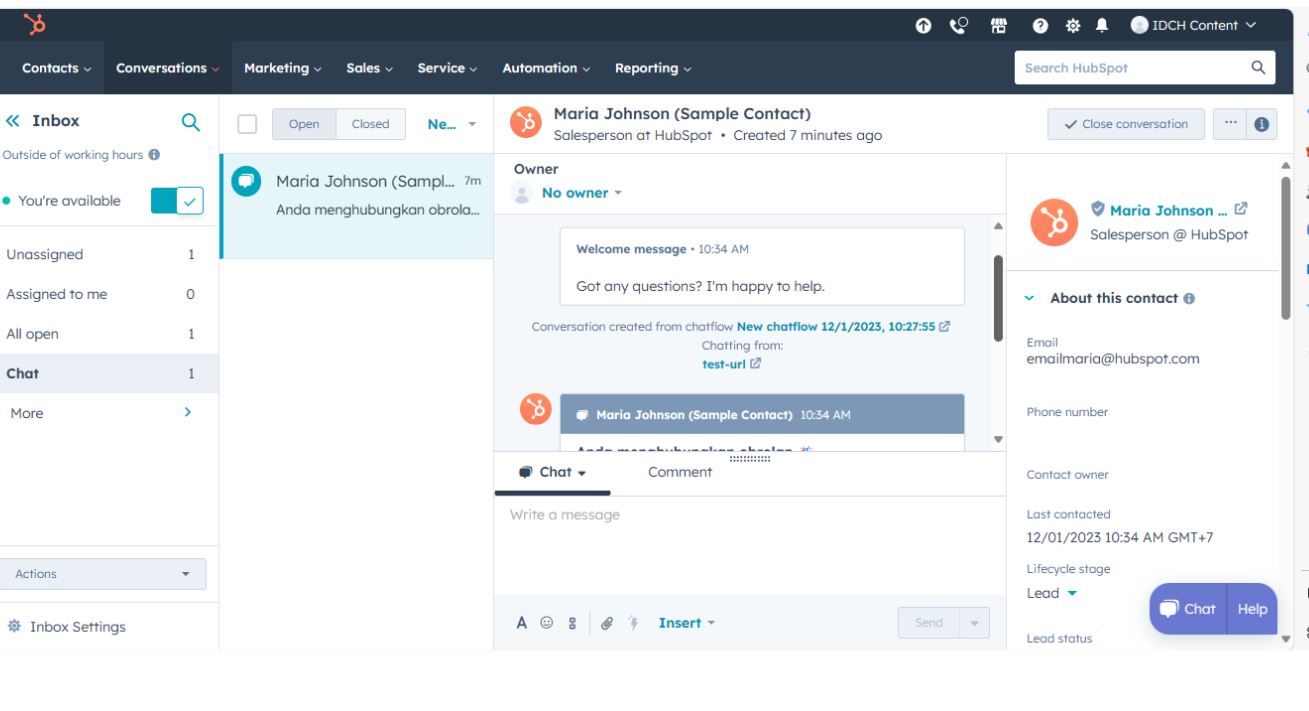Check the select-all conversations checkbox
Viewport: 1309px width, 711px height.
pyautogui.click(x=248, y=124)
